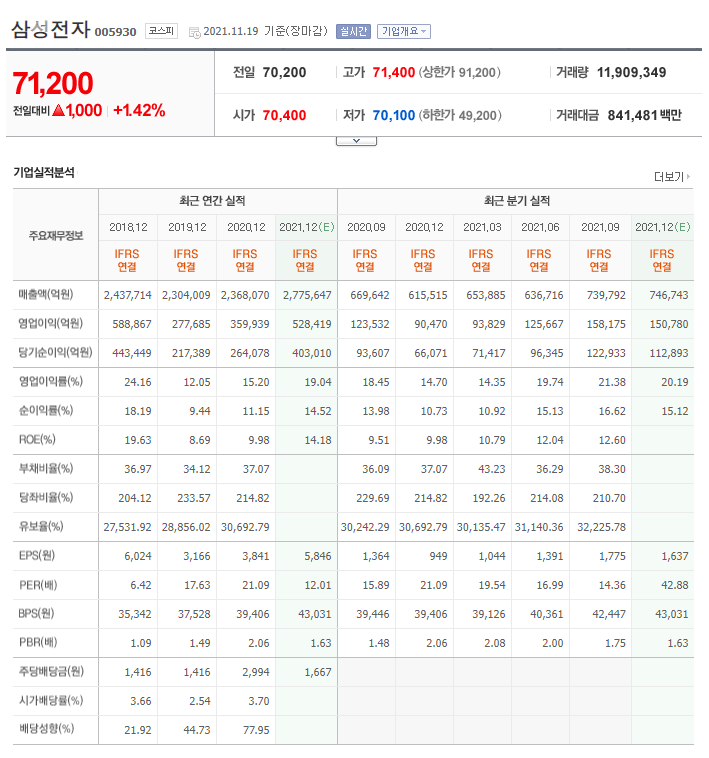Viewport: 709px width, 758px height.
Task: Click the 당좌비율 value 233.57
Action: [193, 498]
